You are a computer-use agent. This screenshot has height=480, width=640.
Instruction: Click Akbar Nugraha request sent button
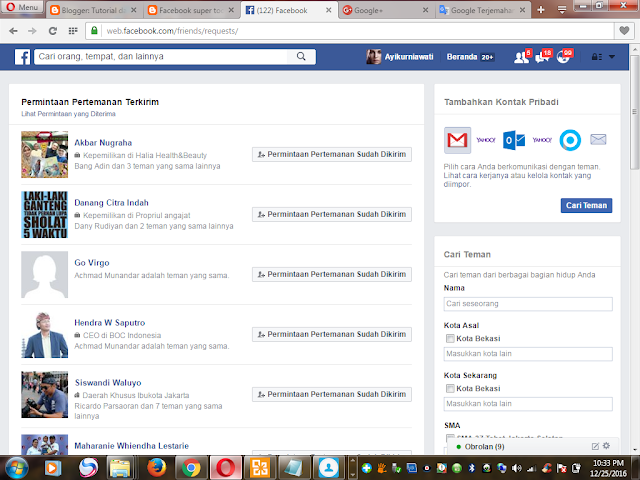pos(332,154)
